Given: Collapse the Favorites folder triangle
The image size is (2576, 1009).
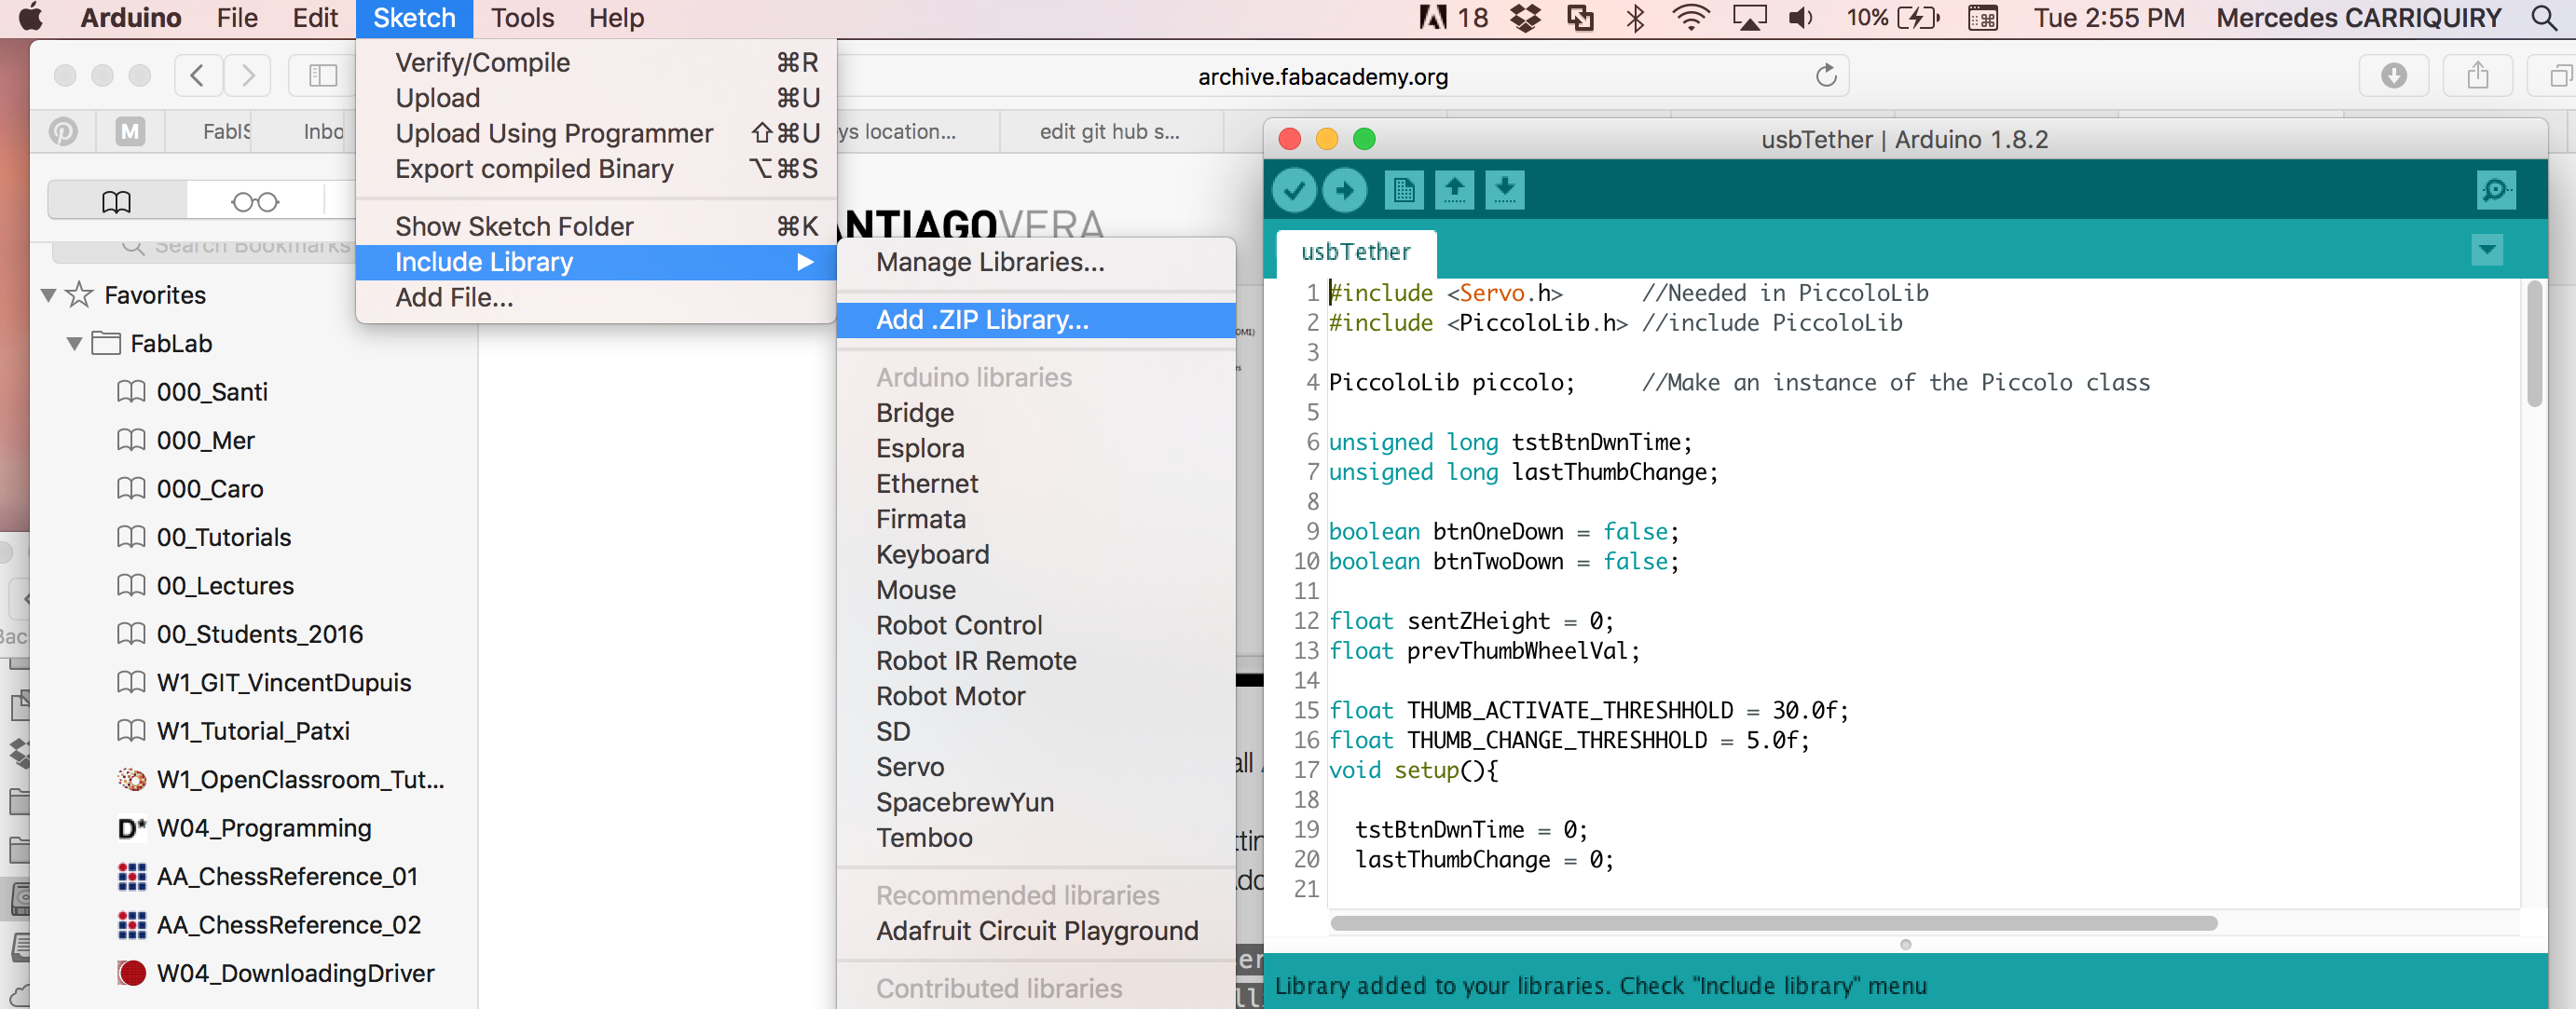Looking at the screenshot, I should pos(48,295).
